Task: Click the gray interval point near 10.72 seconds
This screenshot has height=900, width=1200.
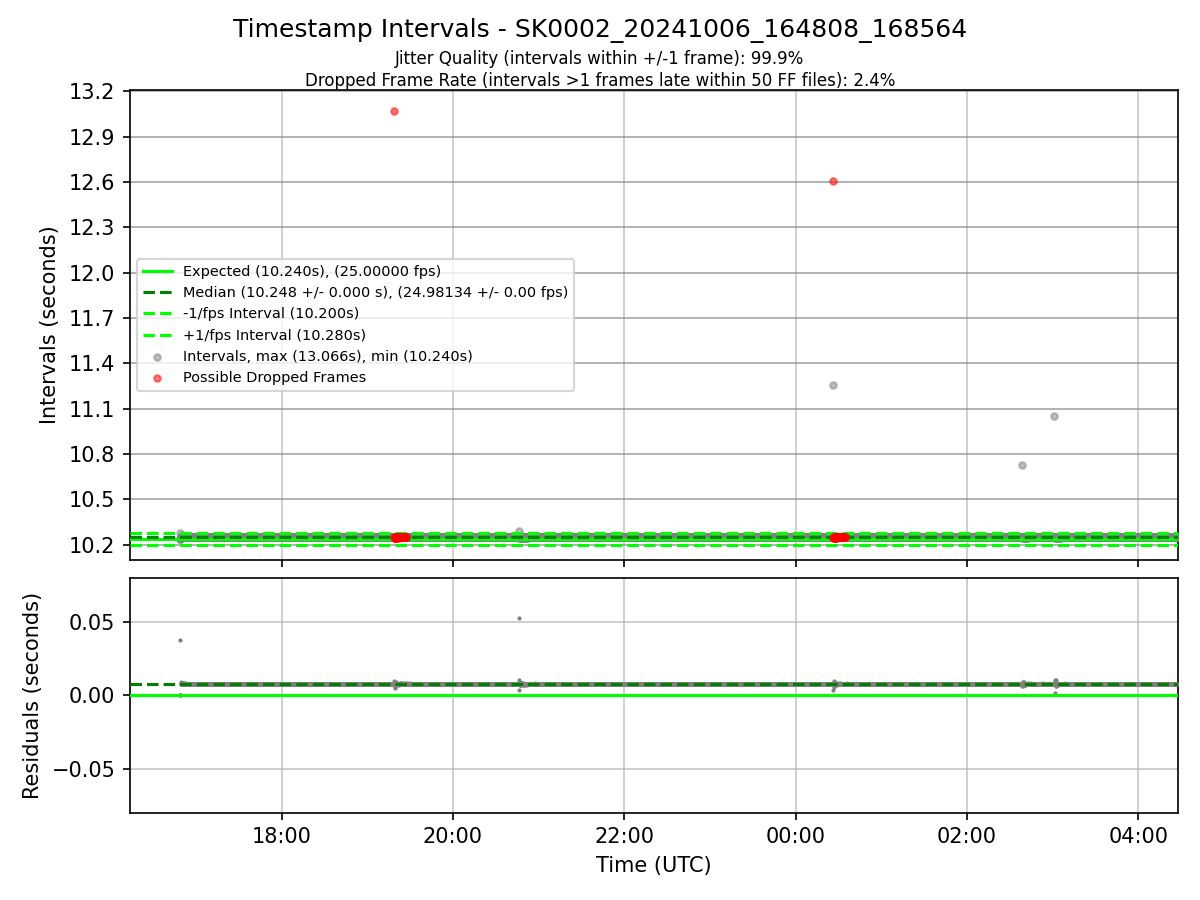Action: click(x=1022, y=465)
